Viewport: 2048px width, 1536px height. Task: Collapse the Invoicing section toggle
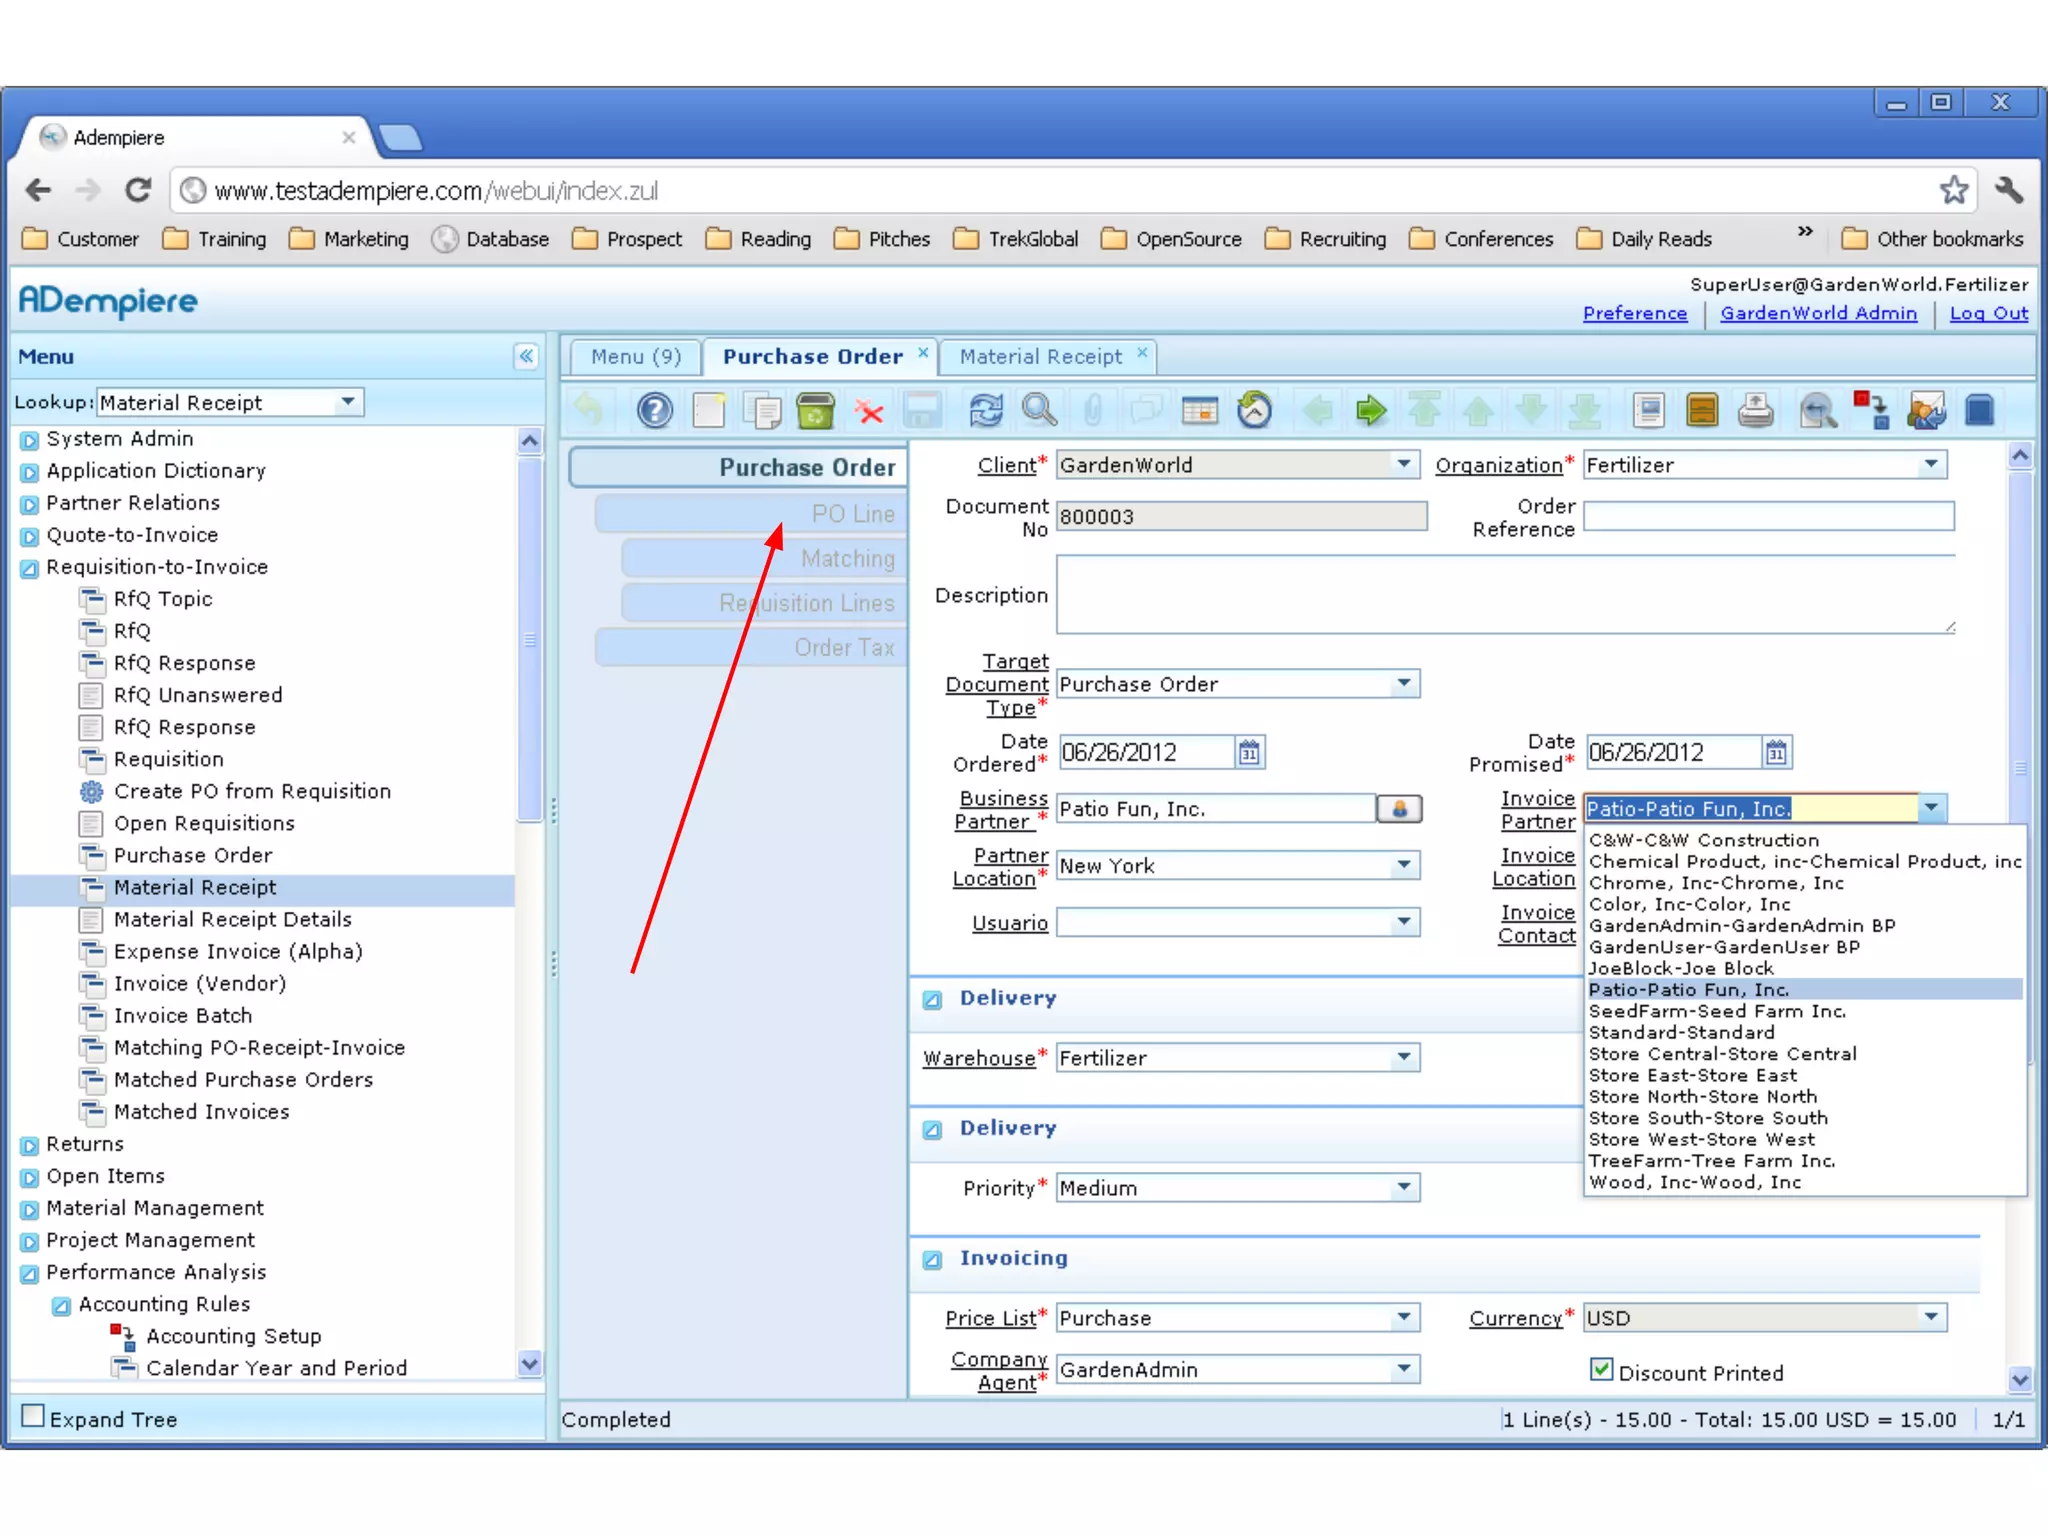pos(932,1260)
